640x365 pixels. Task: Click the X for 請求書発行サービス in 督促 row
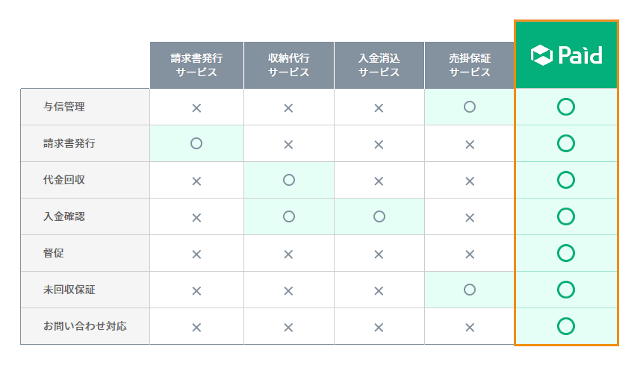(196, 254)
